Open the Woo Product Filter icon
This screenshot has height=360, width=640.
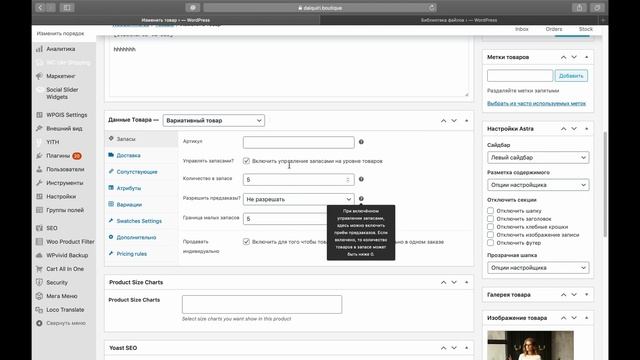(x=39, y=242)
